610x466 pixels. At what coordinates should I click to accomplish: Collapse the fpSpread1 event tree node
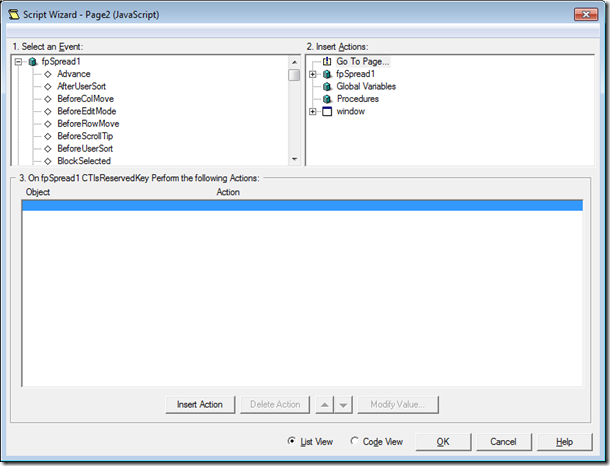(18, 62)
